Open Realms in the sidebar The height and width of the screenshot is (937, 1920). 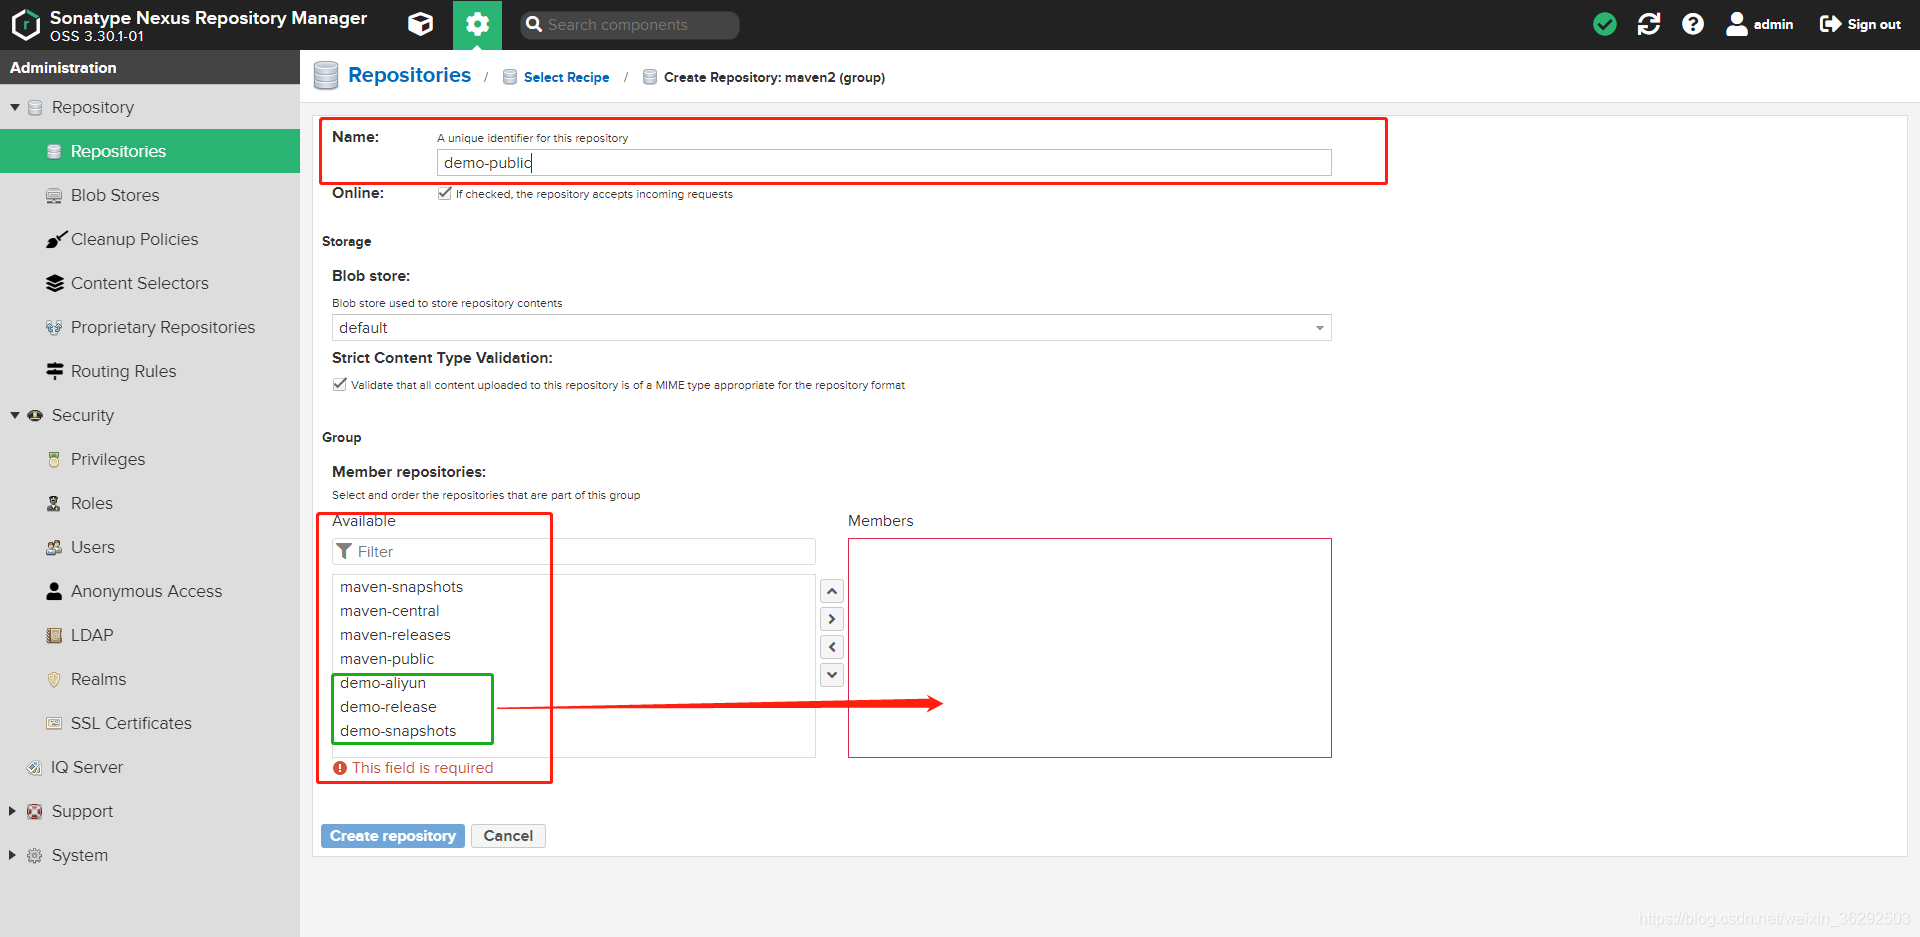(150, 679)
